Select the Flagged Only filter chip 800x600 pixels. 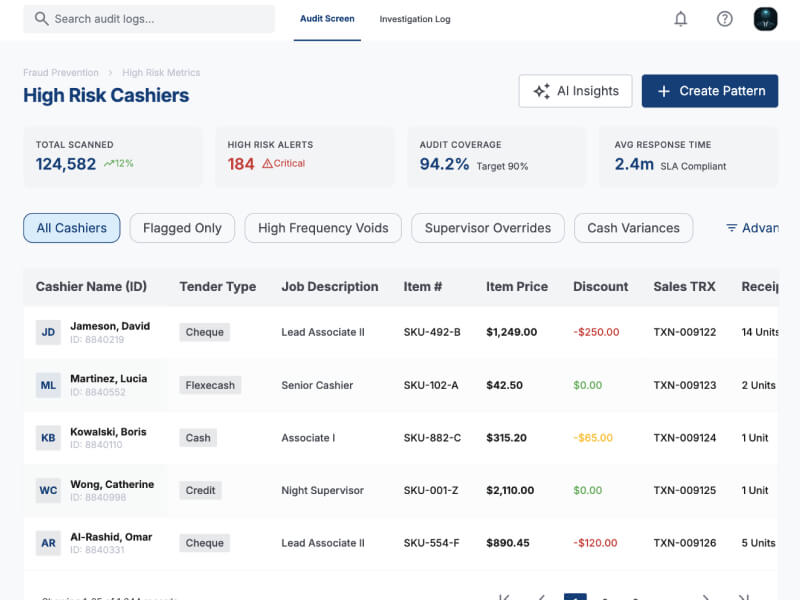point(182,228)
